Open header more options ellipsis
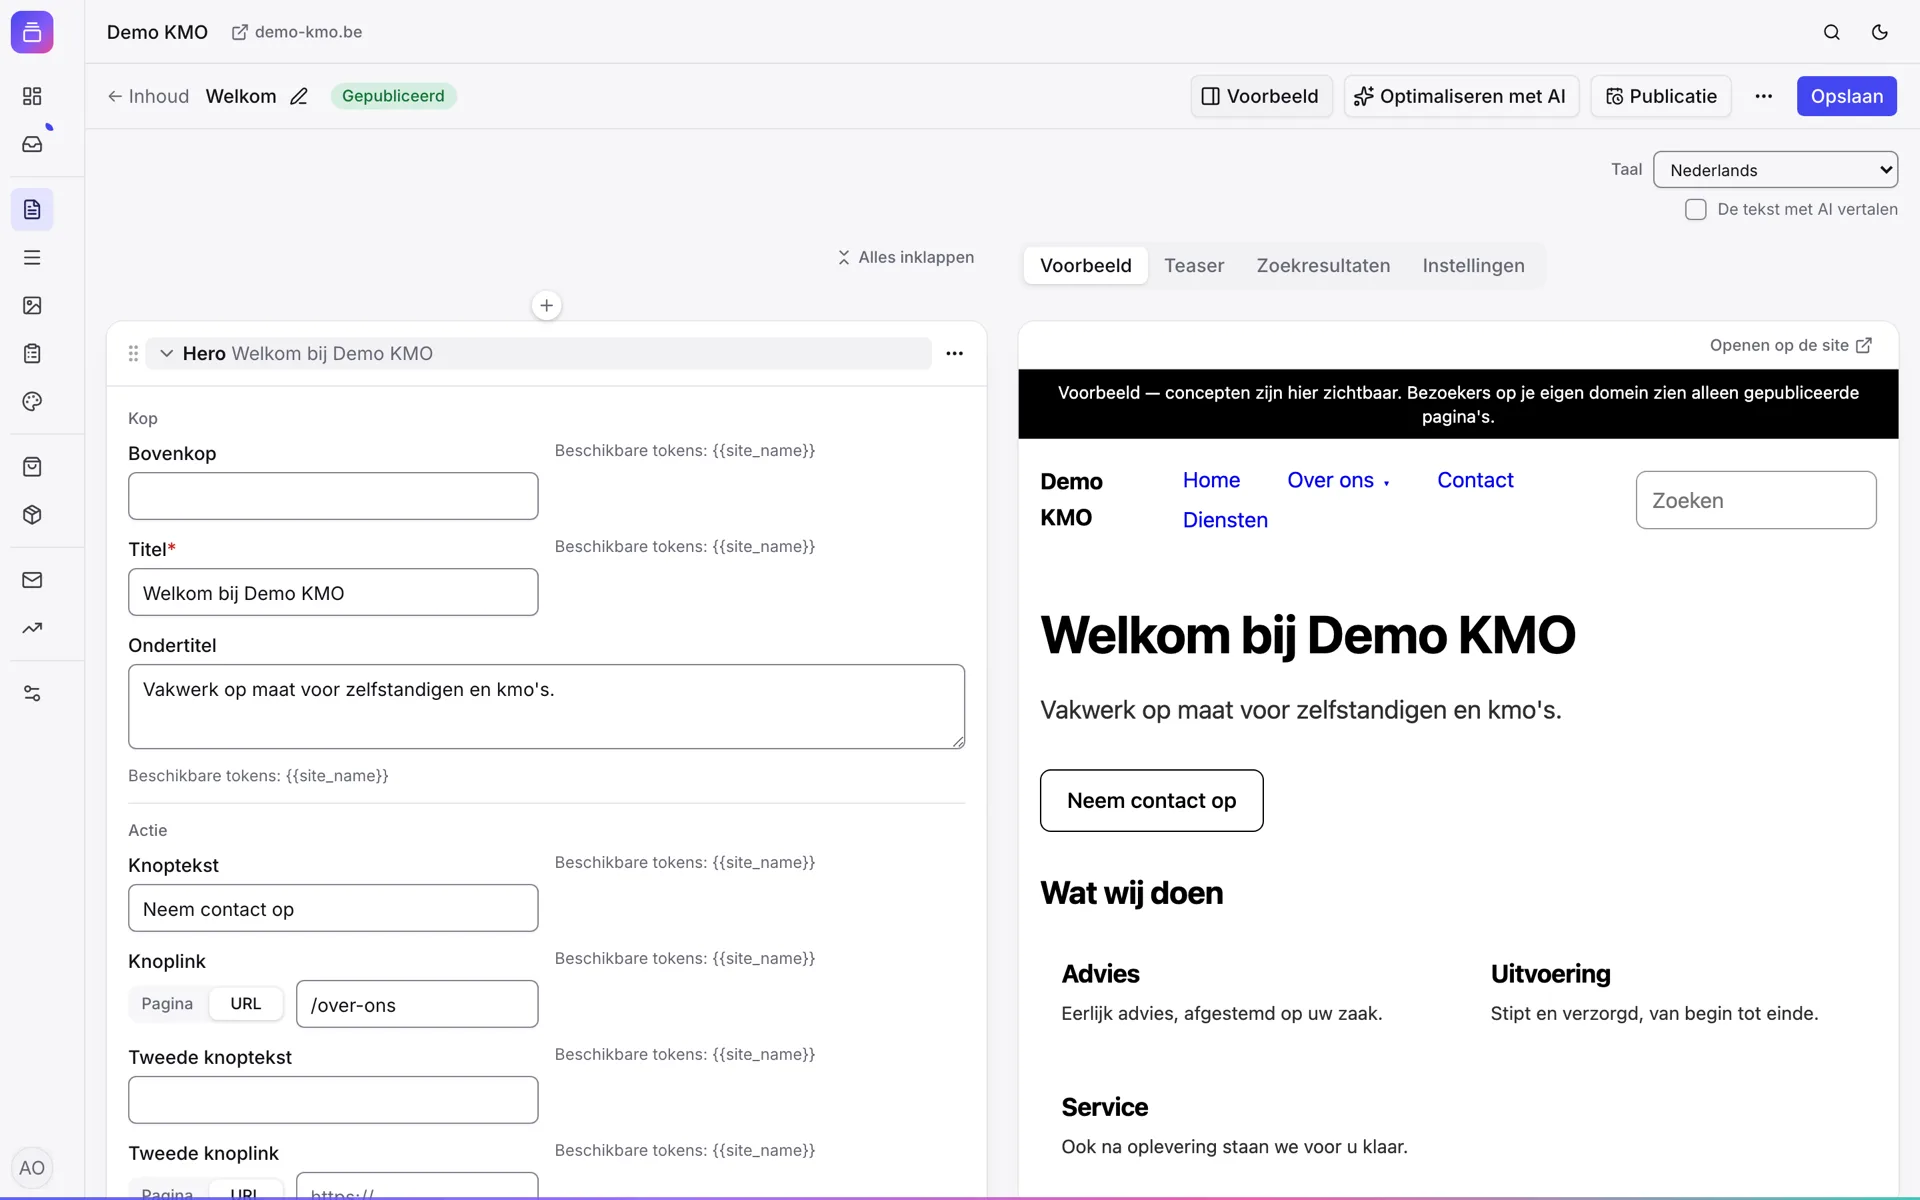1920x1200 pixels. pos(1763,96)
